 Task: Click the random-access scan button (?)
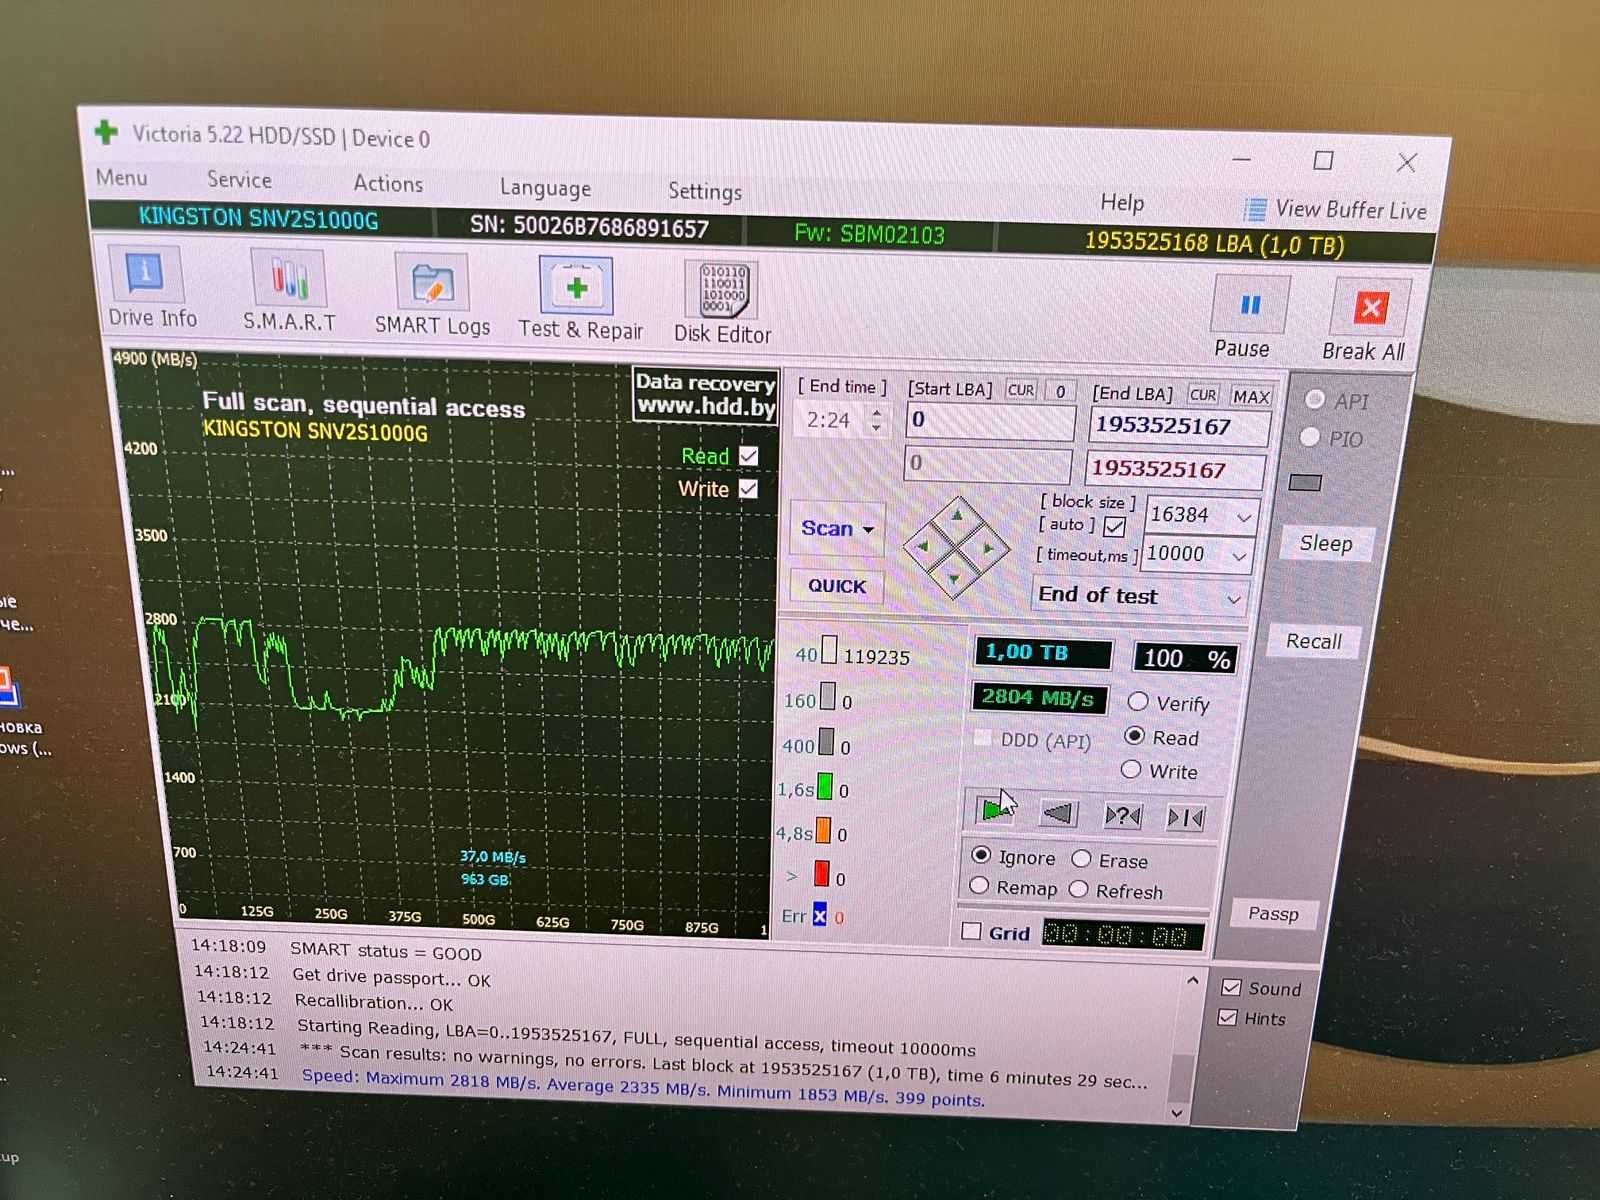coord(1122,816)
